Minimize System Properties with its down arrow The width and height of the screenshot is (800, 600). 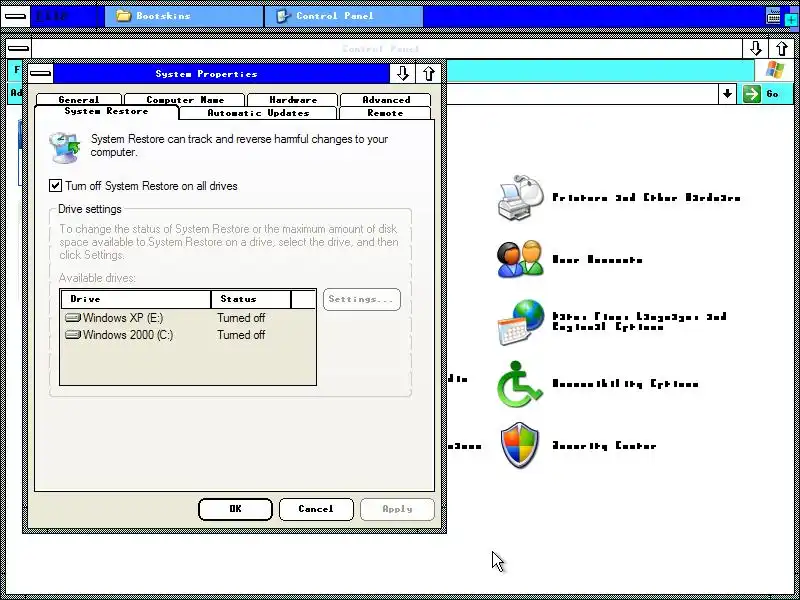pos(403,74)
